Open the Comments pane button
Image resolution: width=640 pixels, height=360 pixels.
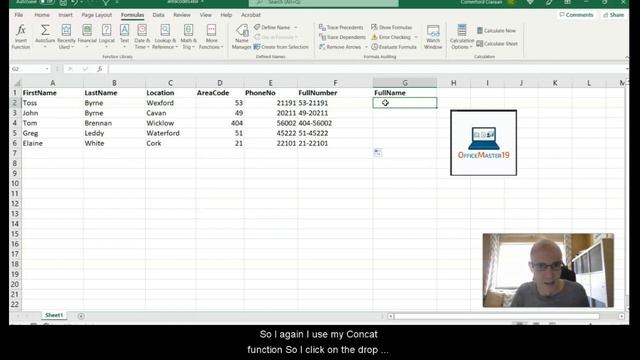coord(576,15)
